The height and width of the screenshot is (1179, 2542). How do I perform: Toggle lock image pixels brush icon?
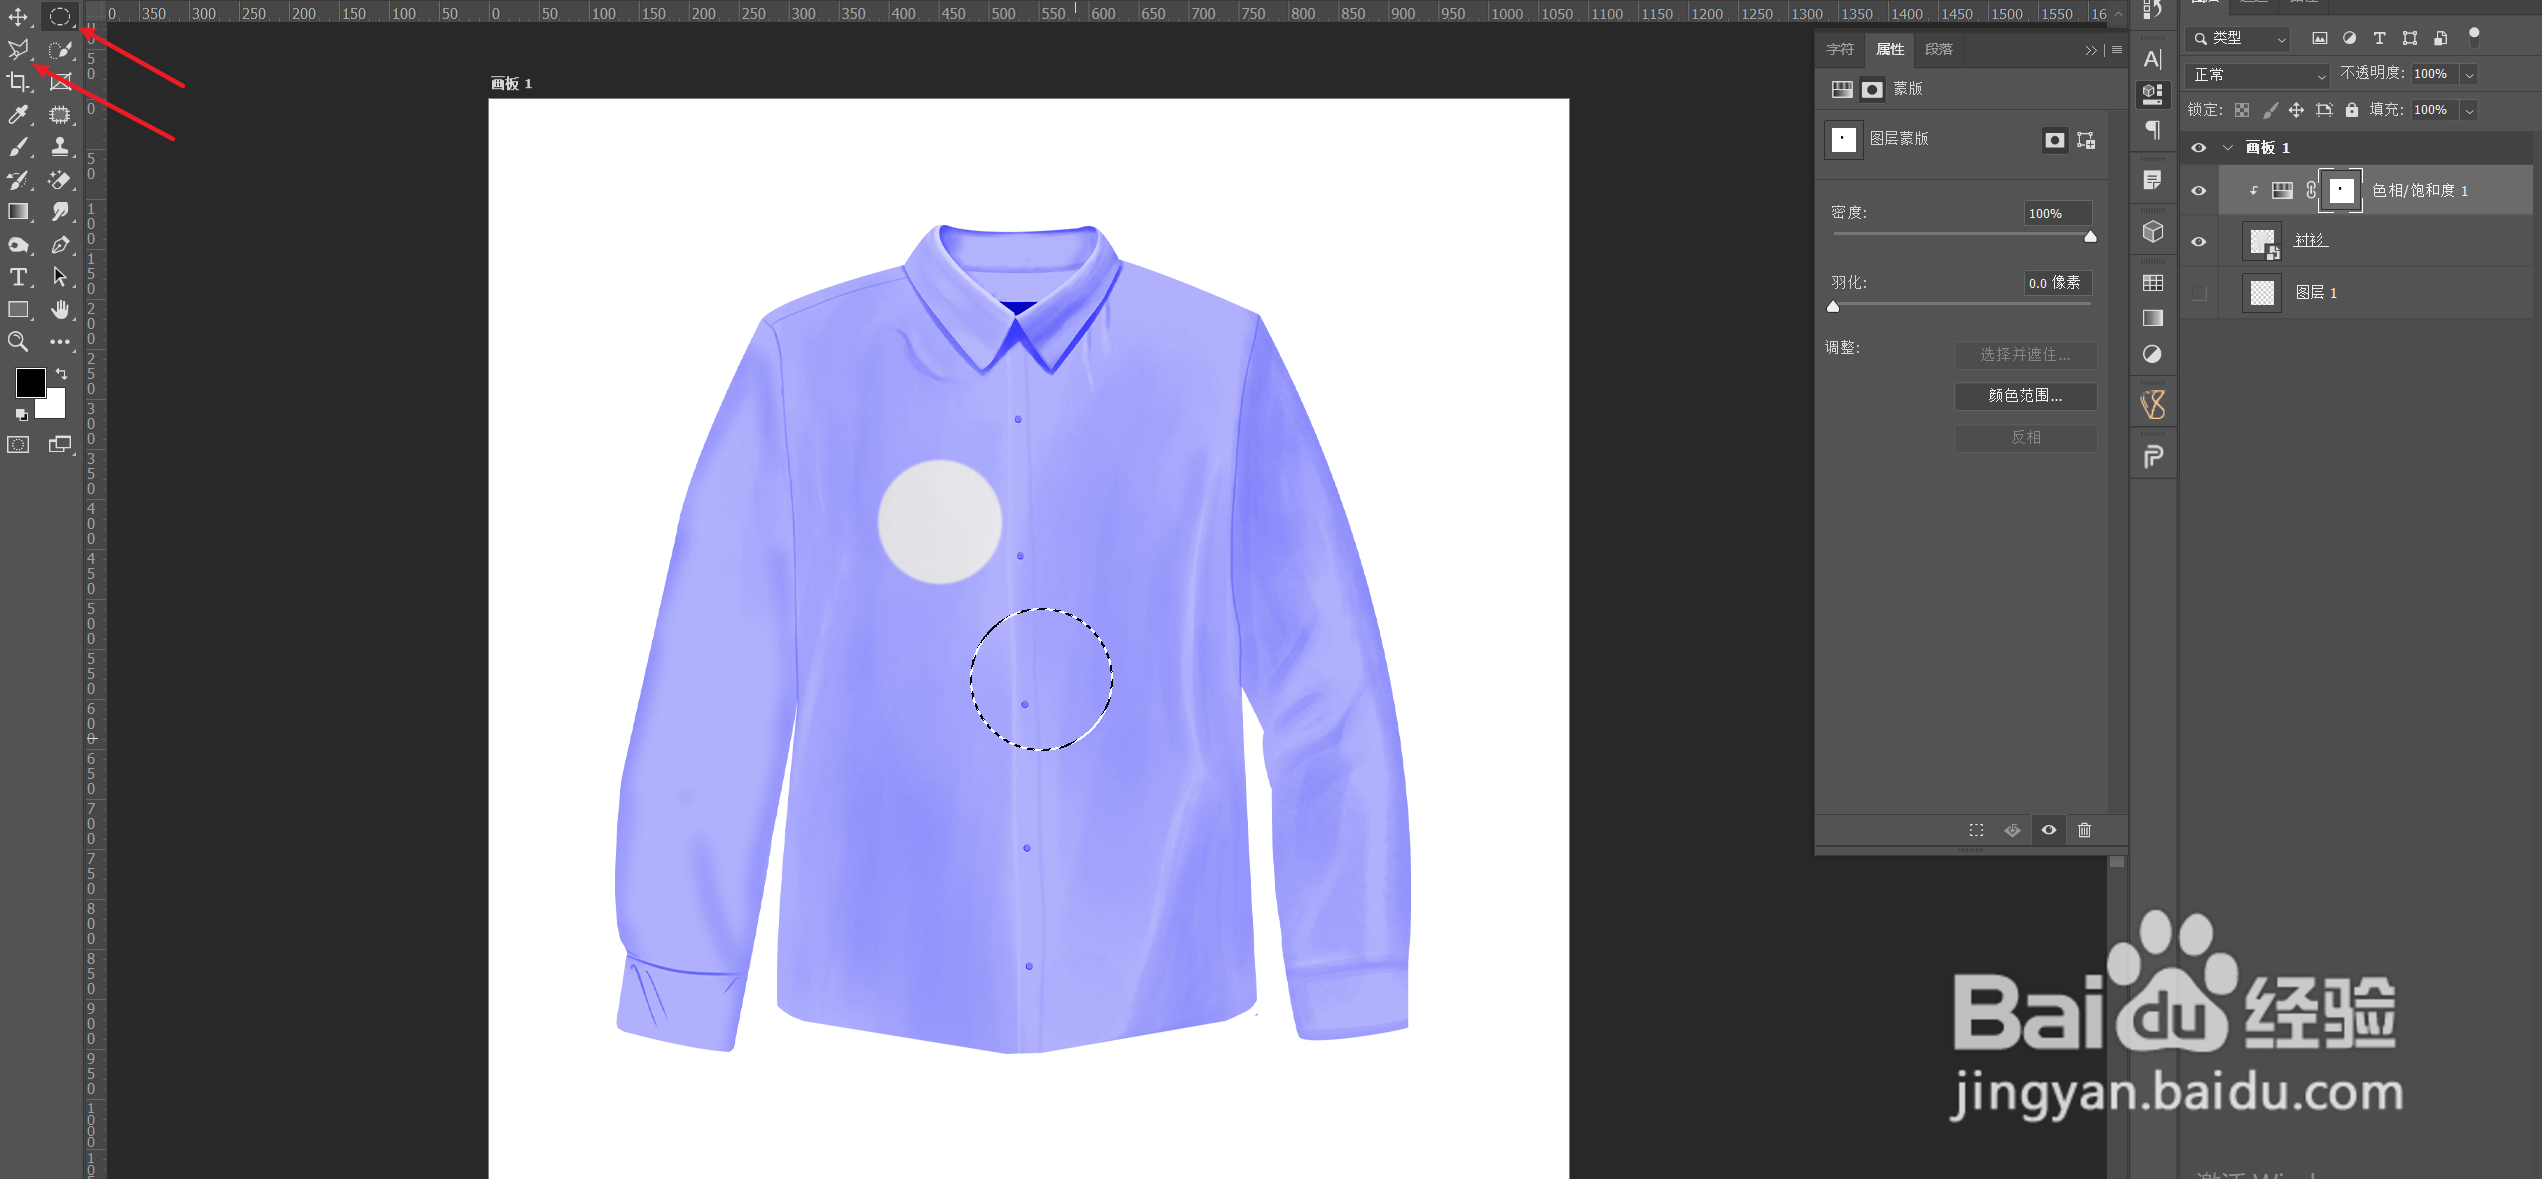(x=2270, y=110)
